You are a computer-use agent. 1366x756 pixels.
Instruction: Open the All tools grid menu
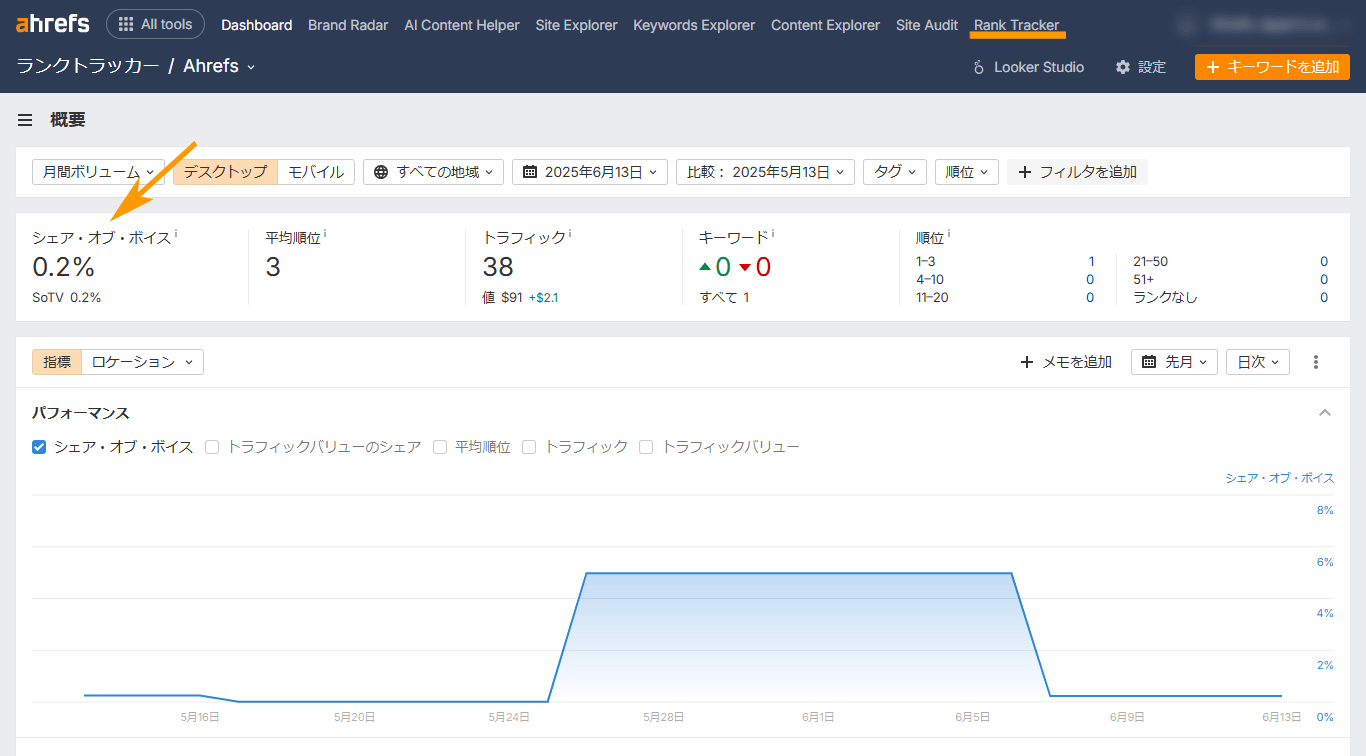[x=155, y=23]
